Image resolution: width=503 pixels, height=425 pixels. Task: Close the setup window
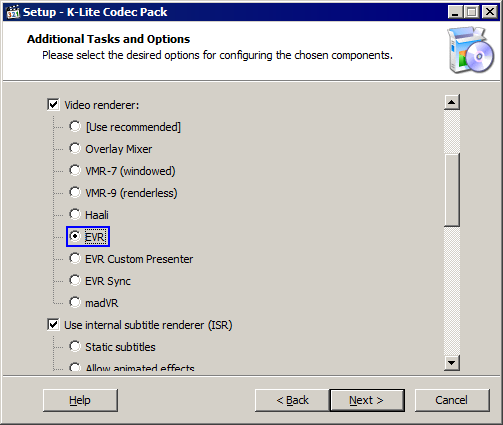pyautogui.click(x=490, y=12)
